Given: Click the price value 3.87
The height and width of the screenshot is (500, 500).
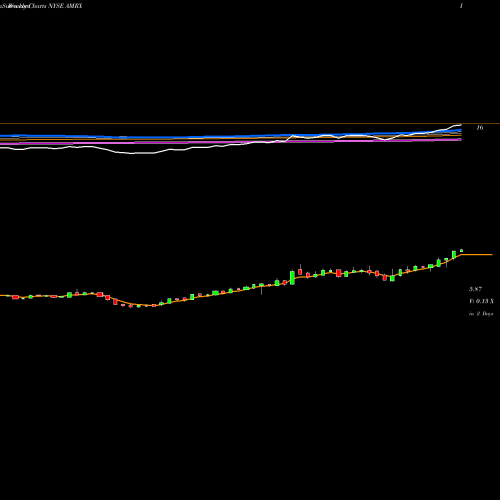Looking at the screenshot, I should coord(475,289).
